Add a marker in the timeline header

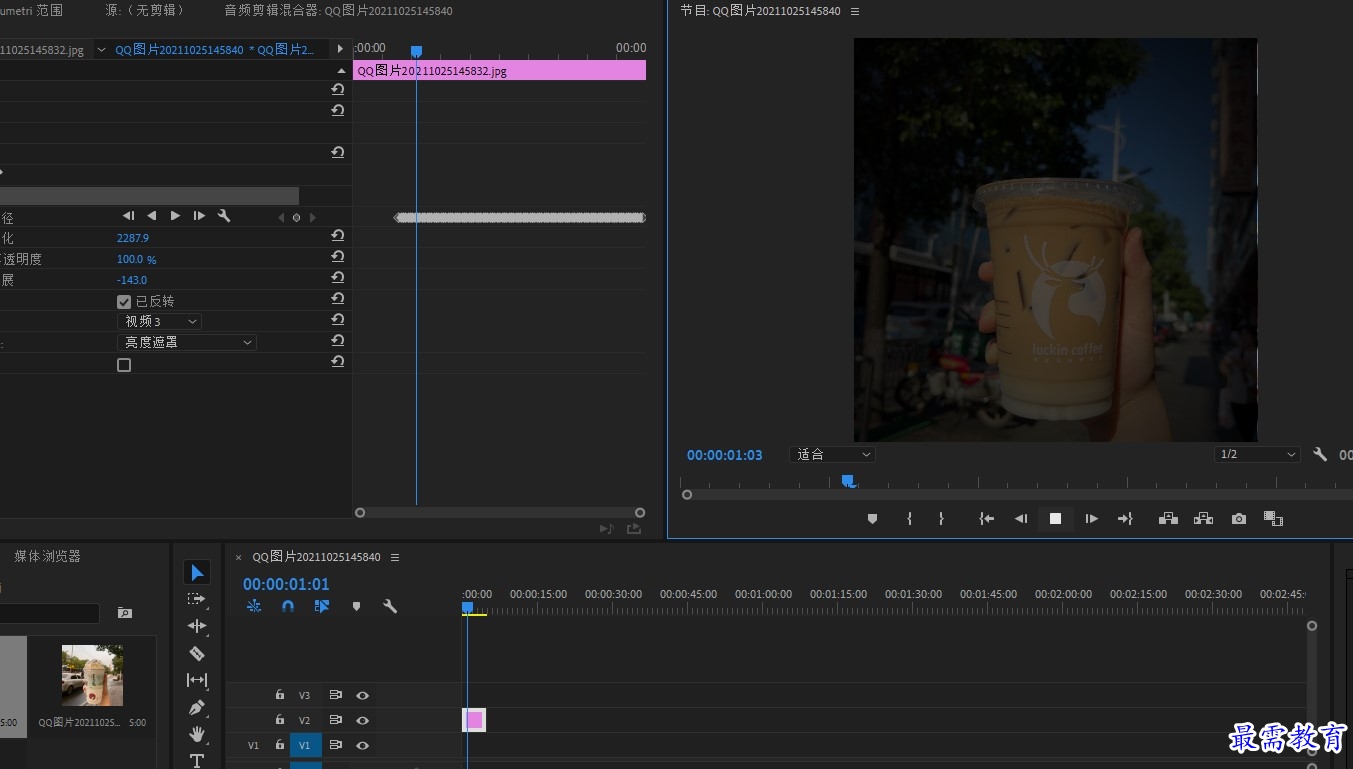(356, 606)
